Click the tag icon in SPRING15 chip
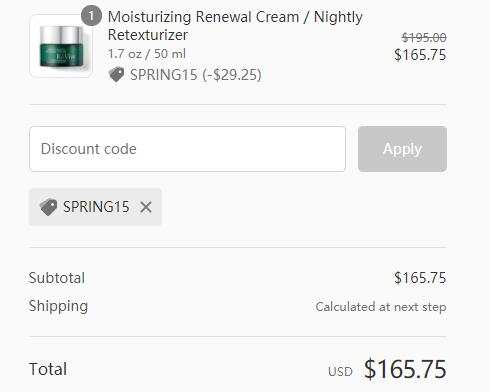 click(48, 207)
